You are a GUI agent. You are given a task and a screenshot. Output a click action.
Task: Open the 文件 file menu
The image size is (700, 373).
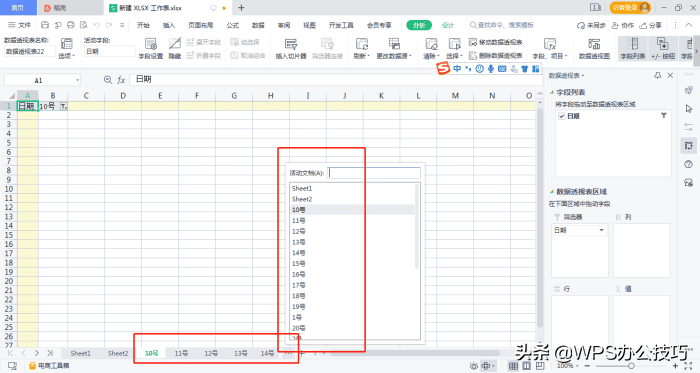coord(19,25)
